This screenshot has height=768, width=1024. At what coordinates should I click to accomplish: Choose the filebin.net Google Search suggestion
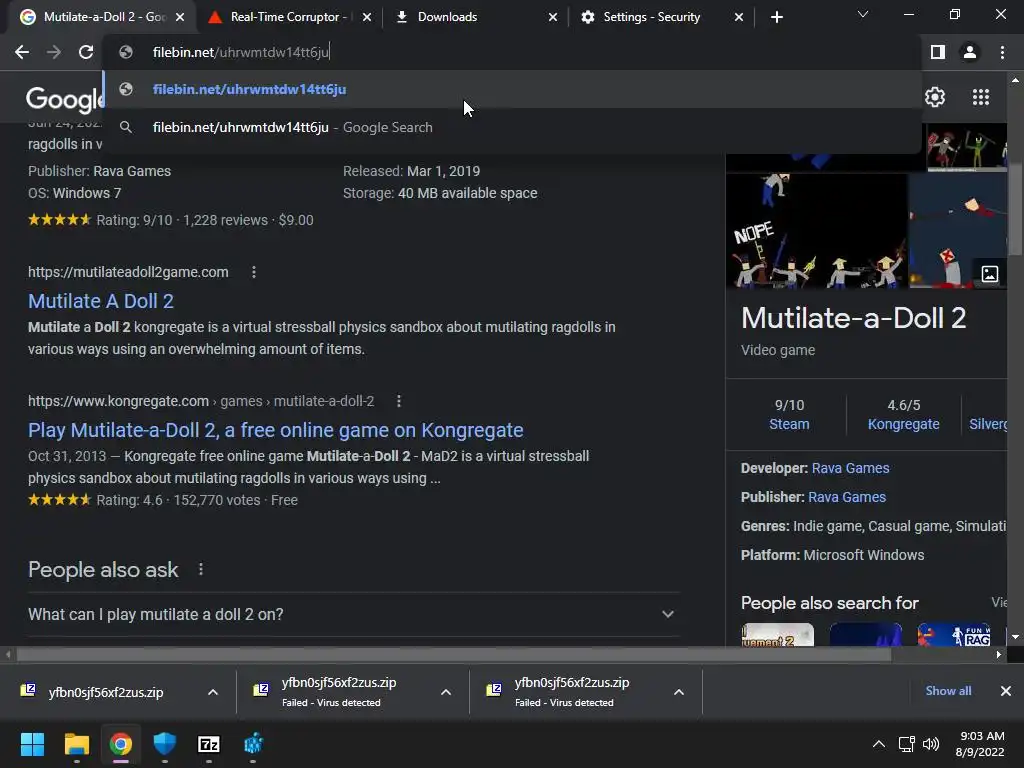513,127
